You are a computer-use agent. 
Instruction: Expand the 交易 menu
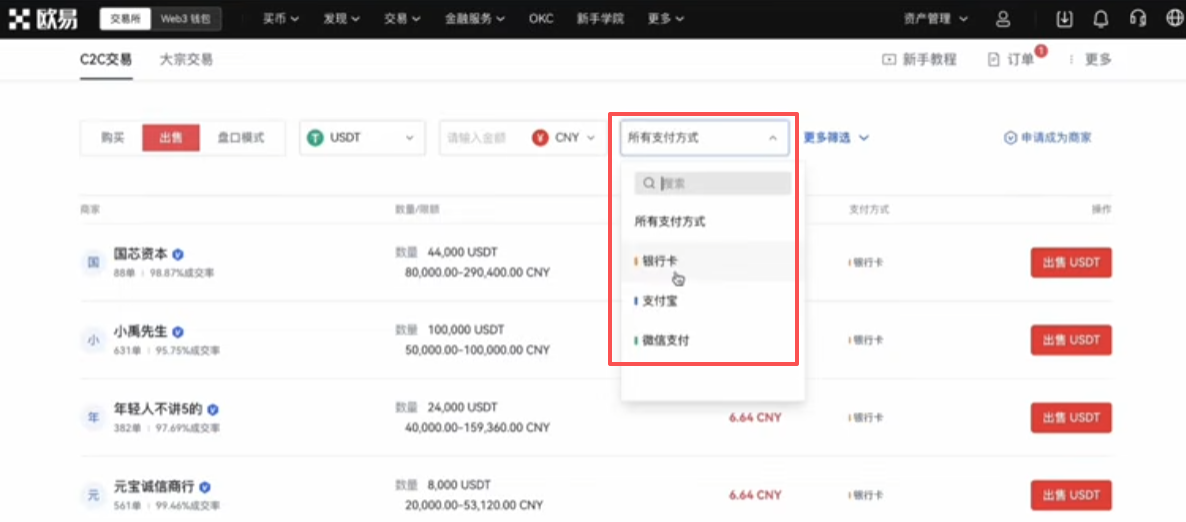point(402,19)
